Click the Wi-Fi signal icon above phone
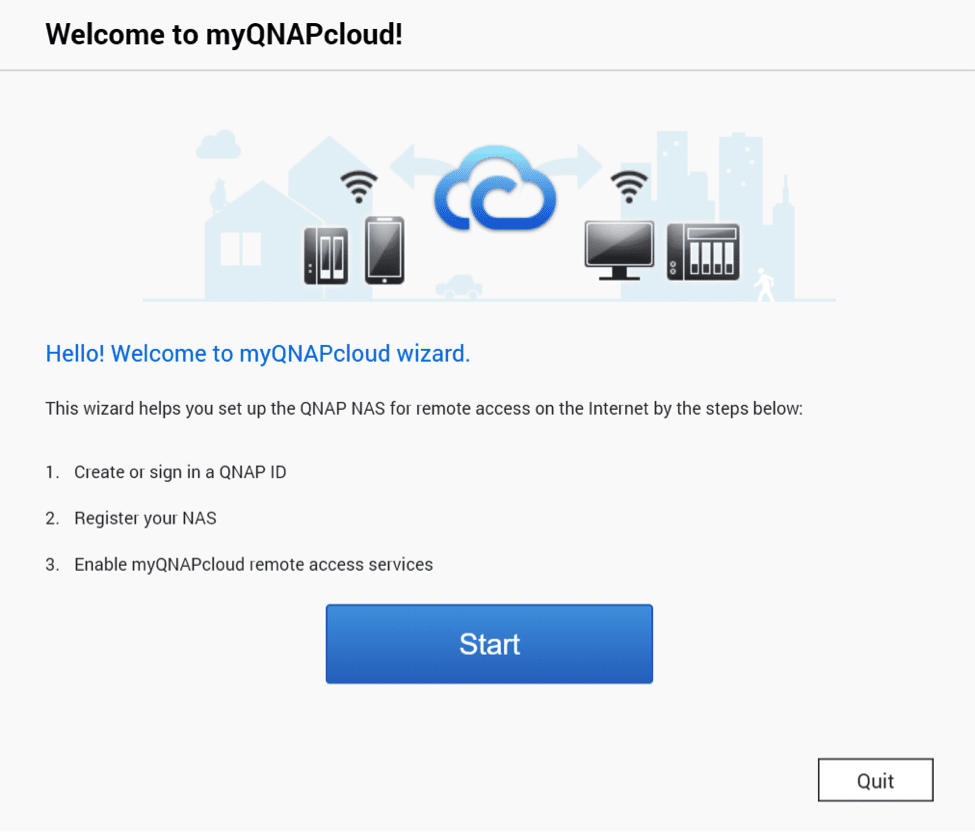975x832 pixels. [359, 187]
